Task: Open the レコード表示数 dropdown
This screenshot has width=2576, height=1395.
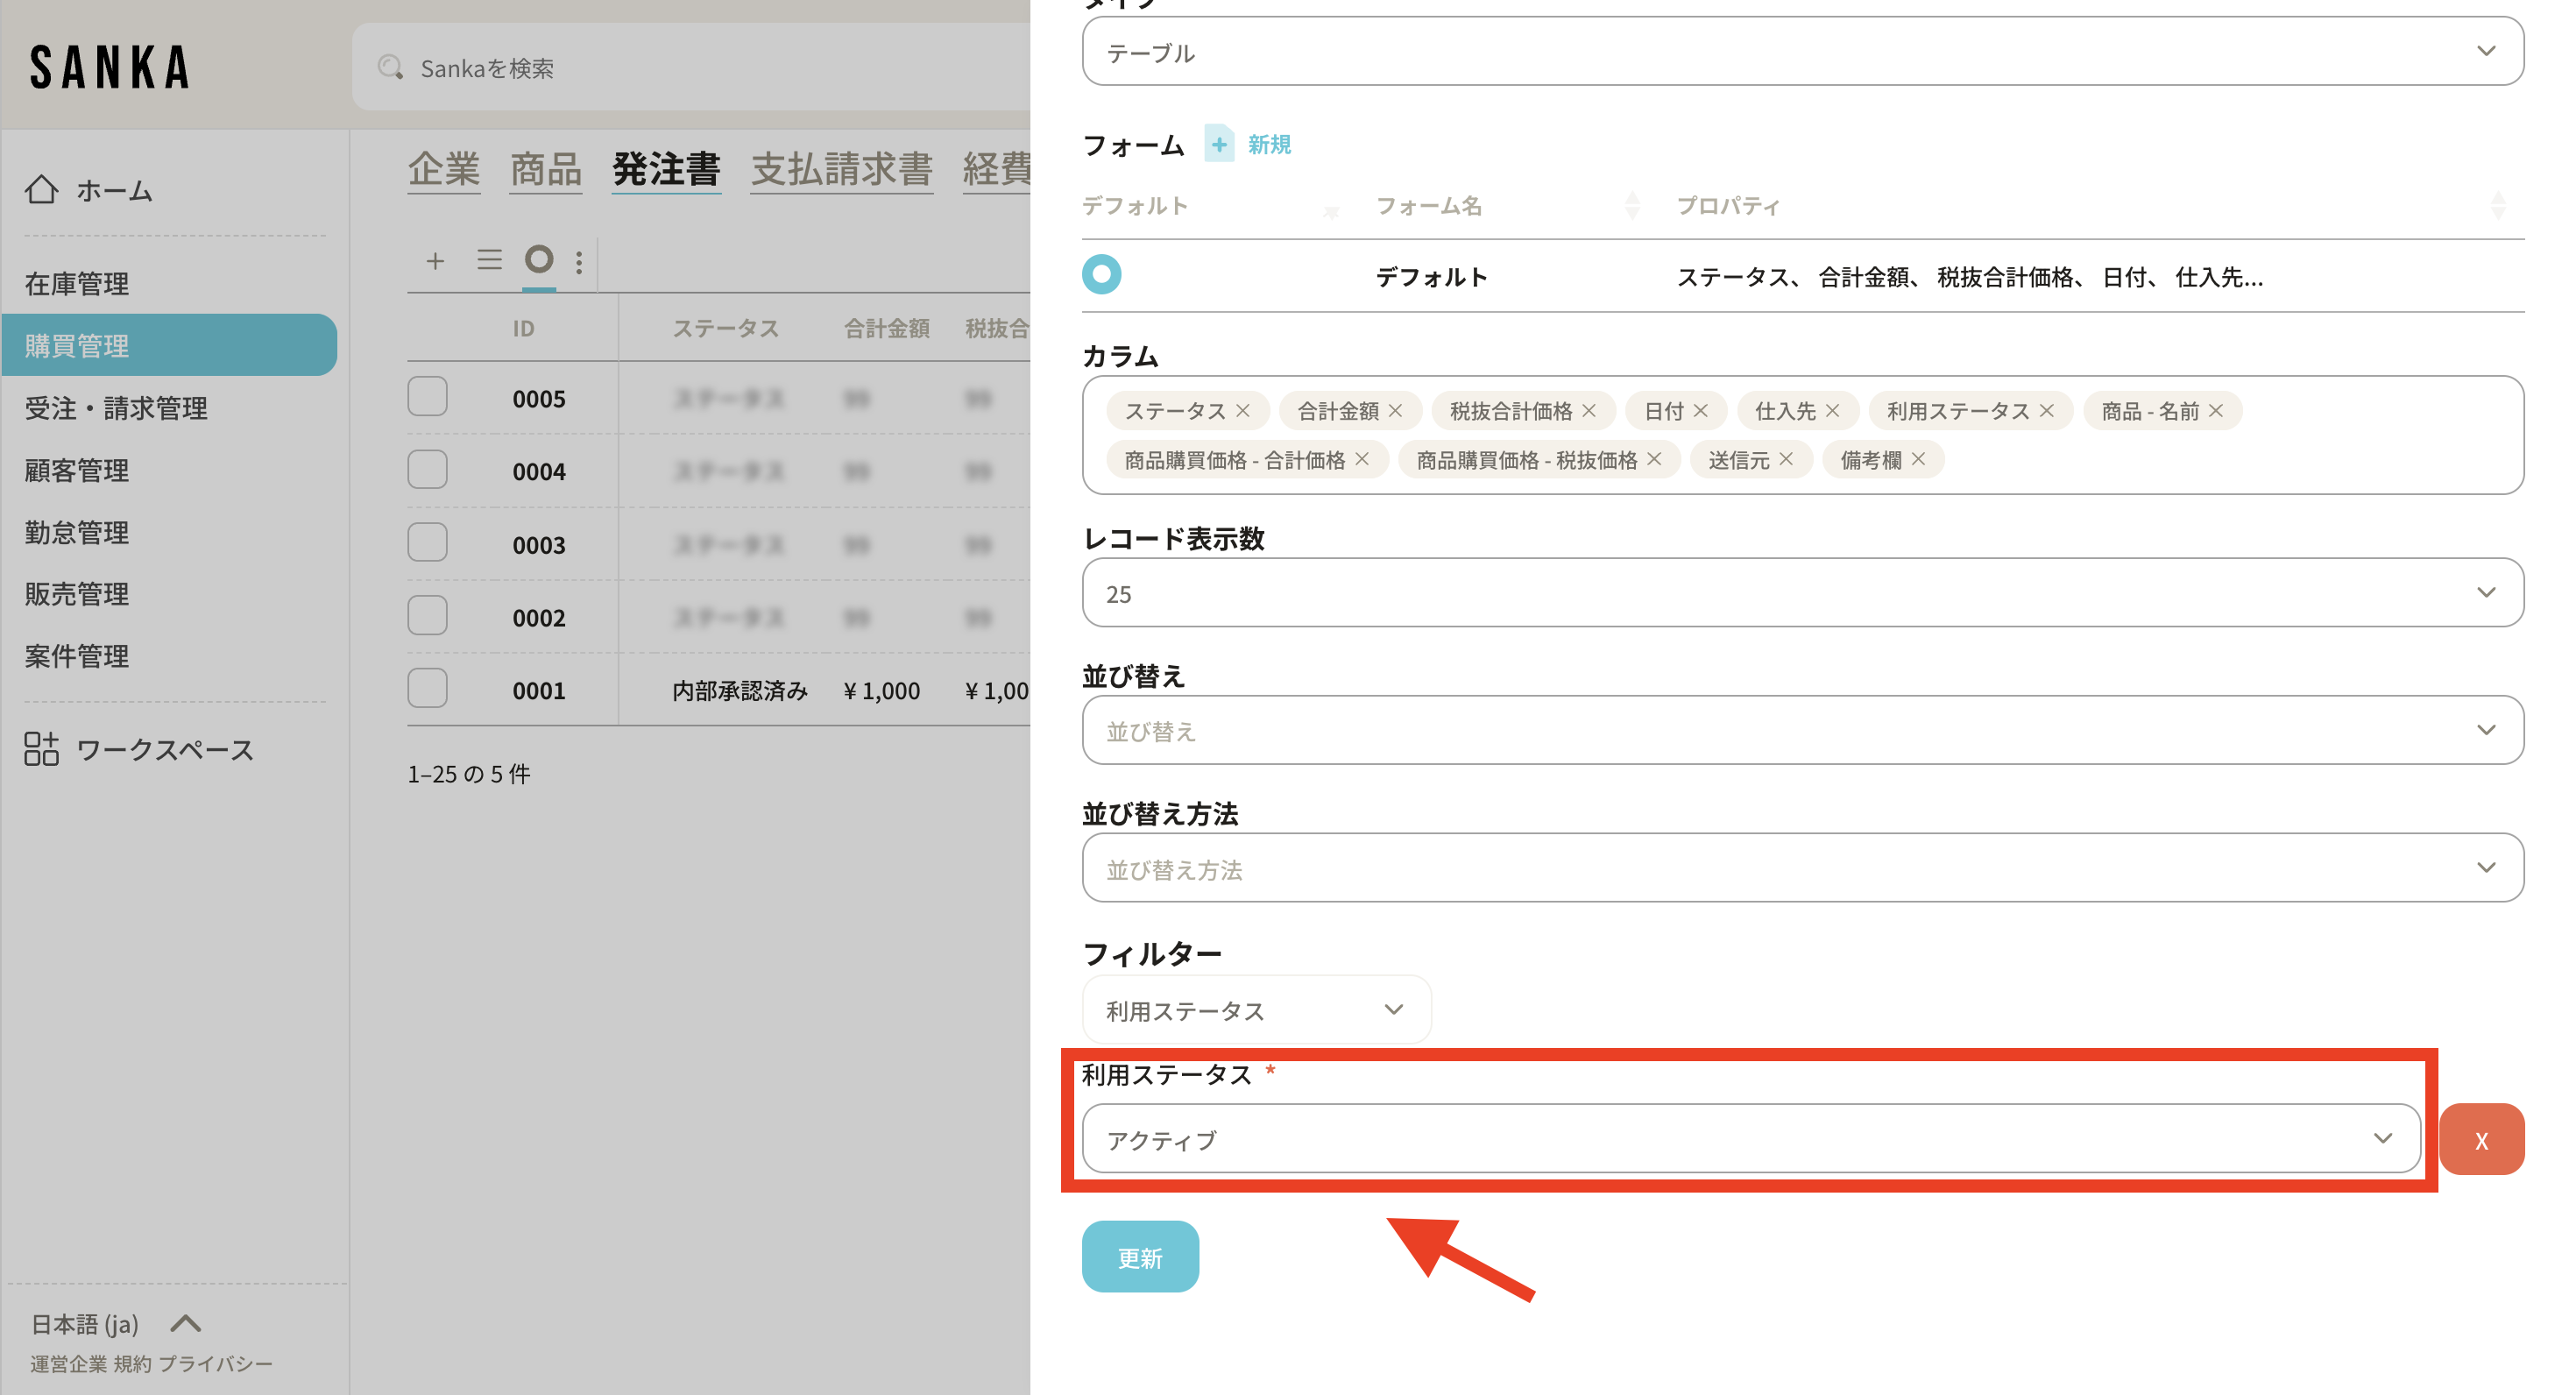Action: [x=1802, y=593]
